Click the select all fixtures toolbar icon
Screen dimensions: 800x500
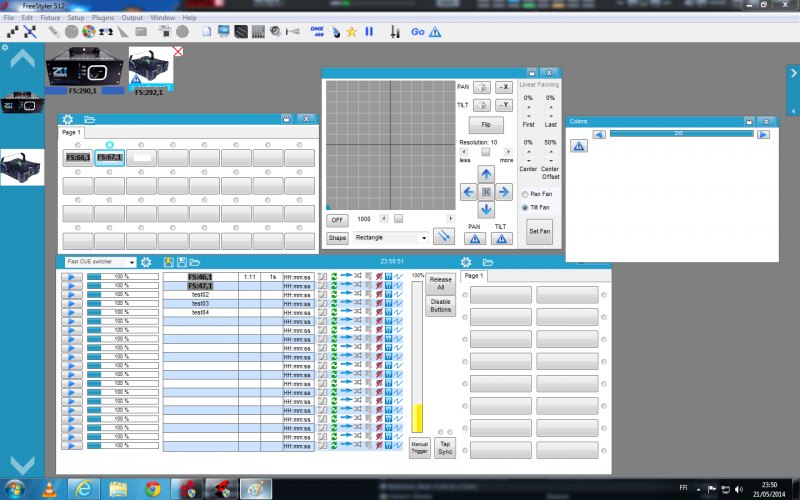click(13, 32)
